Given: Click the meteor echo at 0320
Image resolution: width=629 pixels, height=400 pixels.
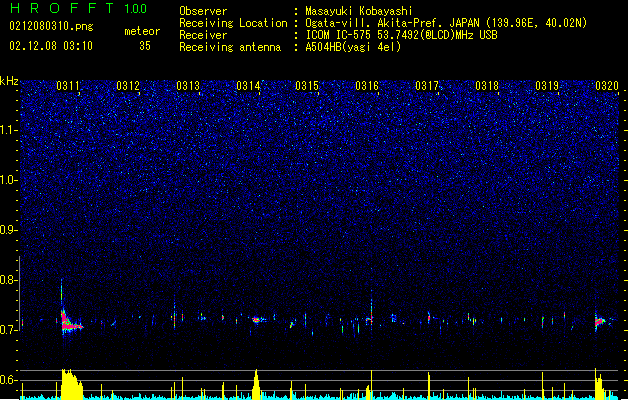Looking at the screenshot, I should click(600, 322).
